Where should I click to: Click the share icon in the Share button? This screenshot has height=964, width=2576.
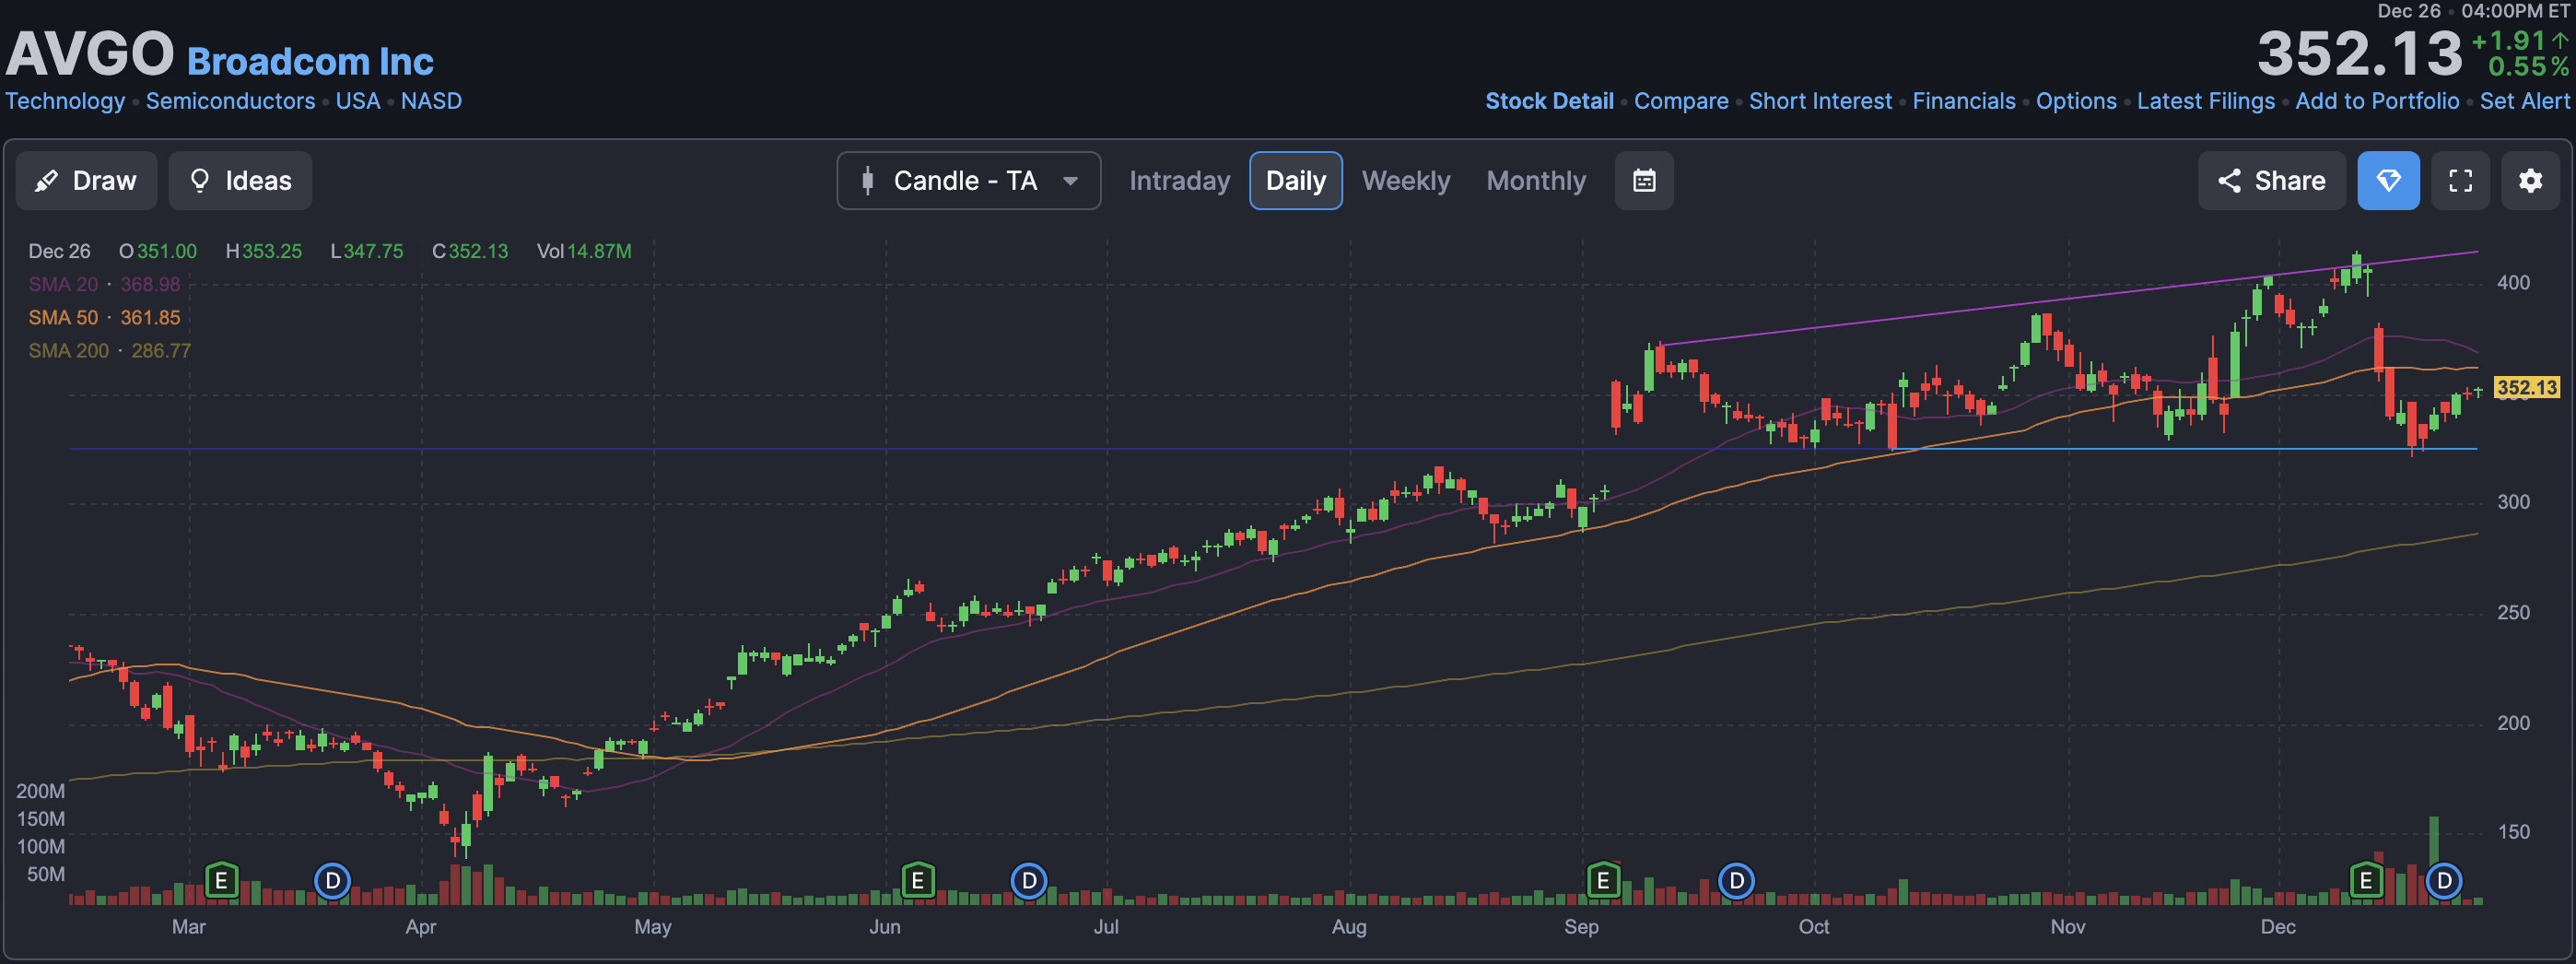click(2229, 180)
